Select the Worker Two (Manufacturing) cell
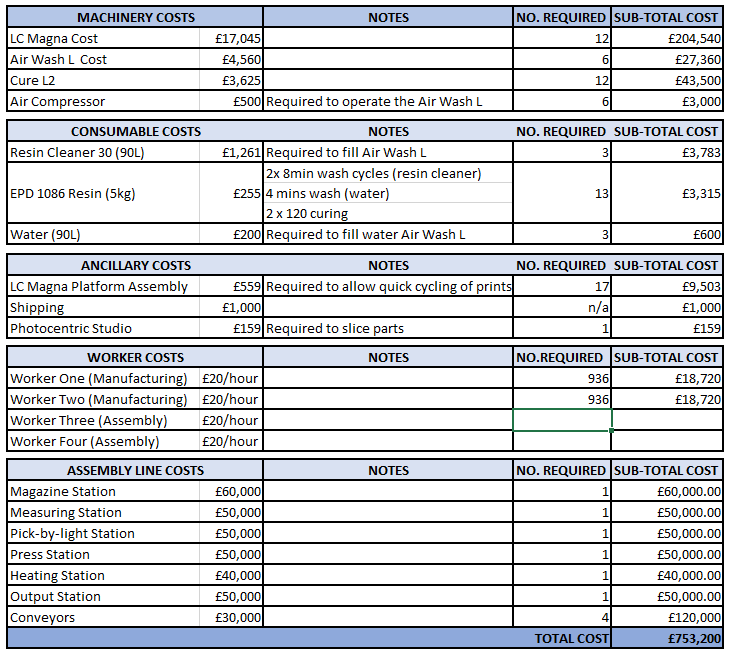Screen dimensions: 729x655 [104, 399]
